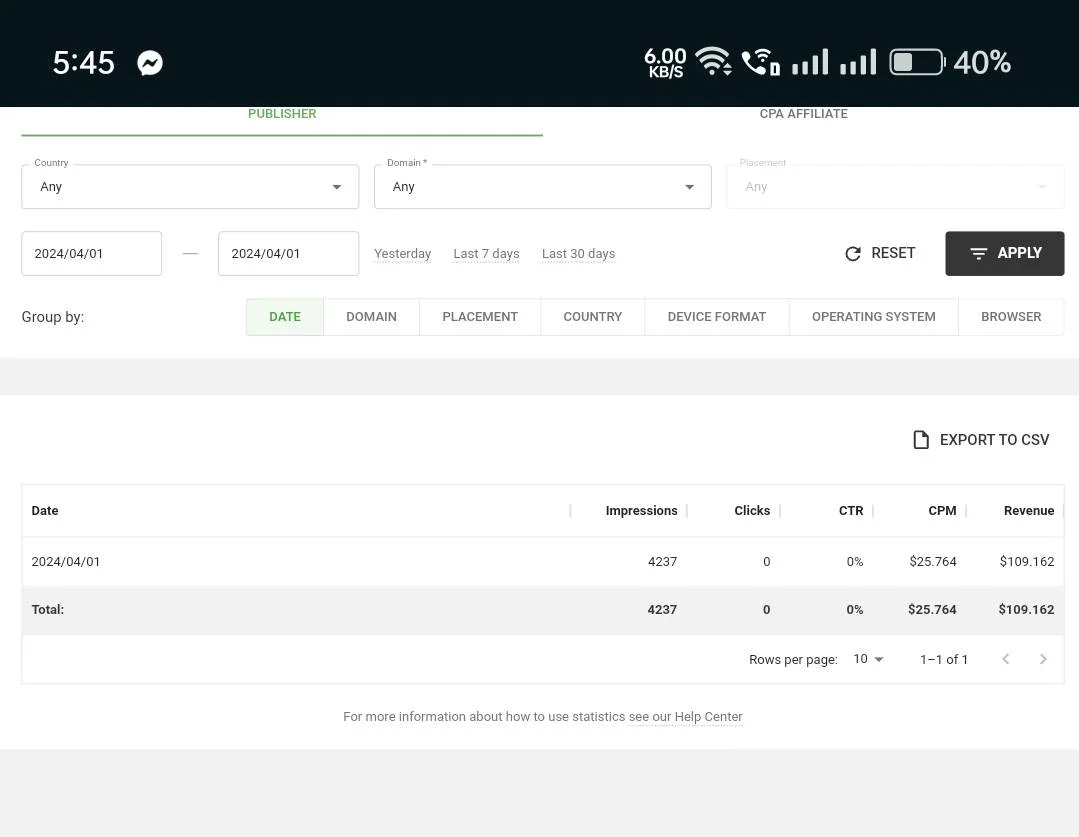Select the Last 7 days preset
The image size is (1079, 837).
[x=487, y=254]
